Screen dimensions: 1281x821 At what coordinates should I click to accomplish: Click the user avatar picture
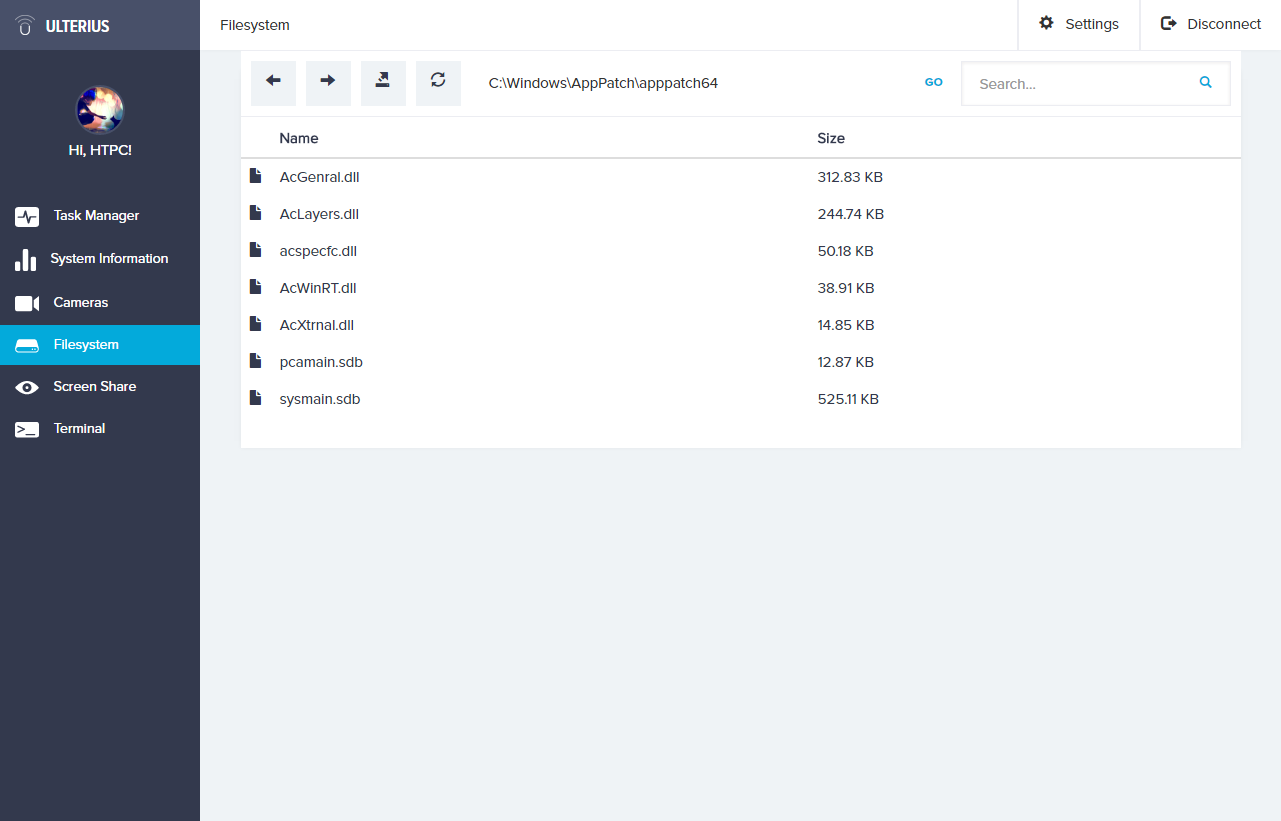pyautogui.click(x=100, y=110)
